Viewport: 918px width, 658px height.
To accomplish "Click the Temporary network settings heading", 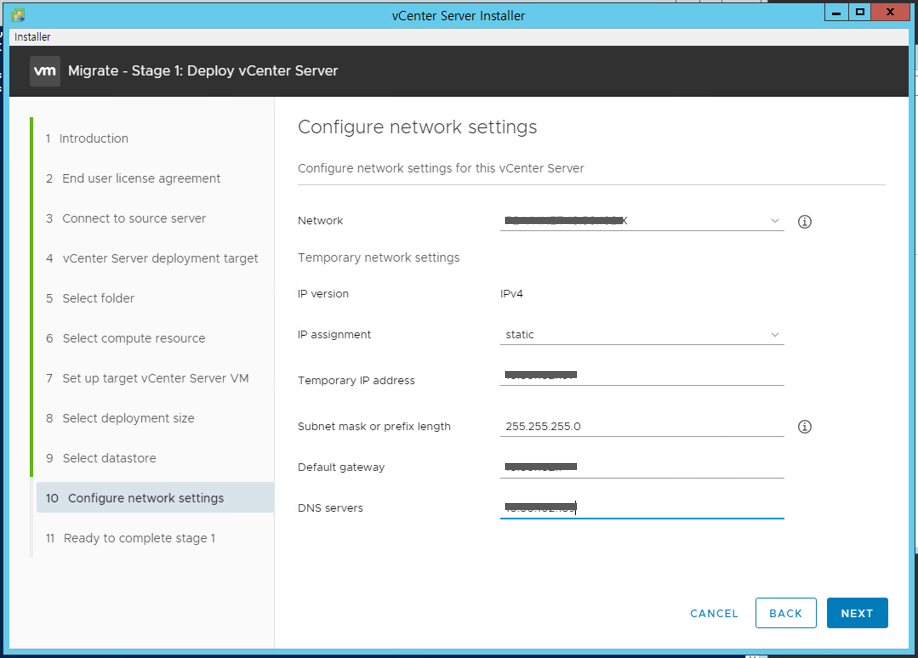I will [378, 258].
